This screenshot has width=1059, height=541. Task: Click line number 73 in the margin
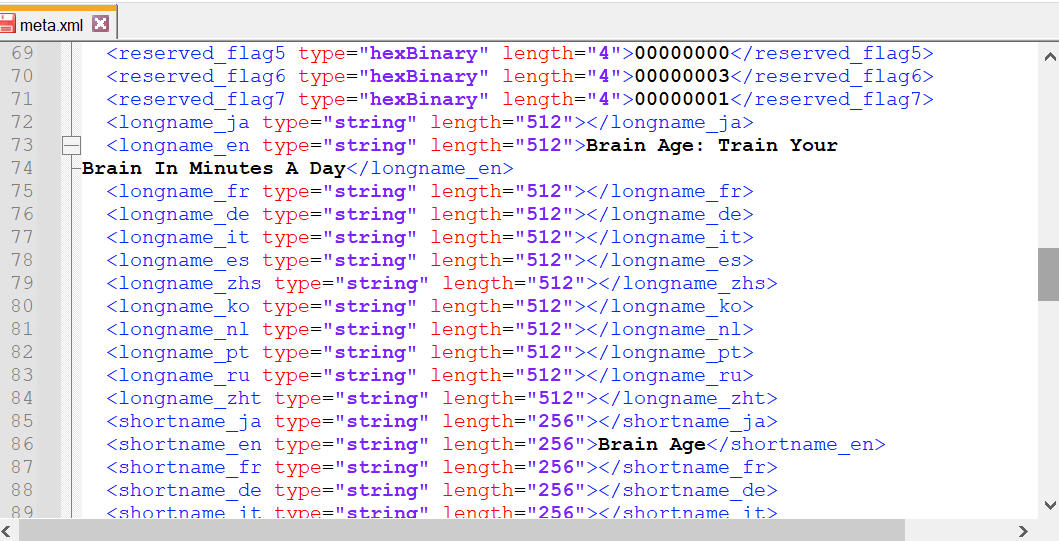pyautogui.click(x=22, y=145)
